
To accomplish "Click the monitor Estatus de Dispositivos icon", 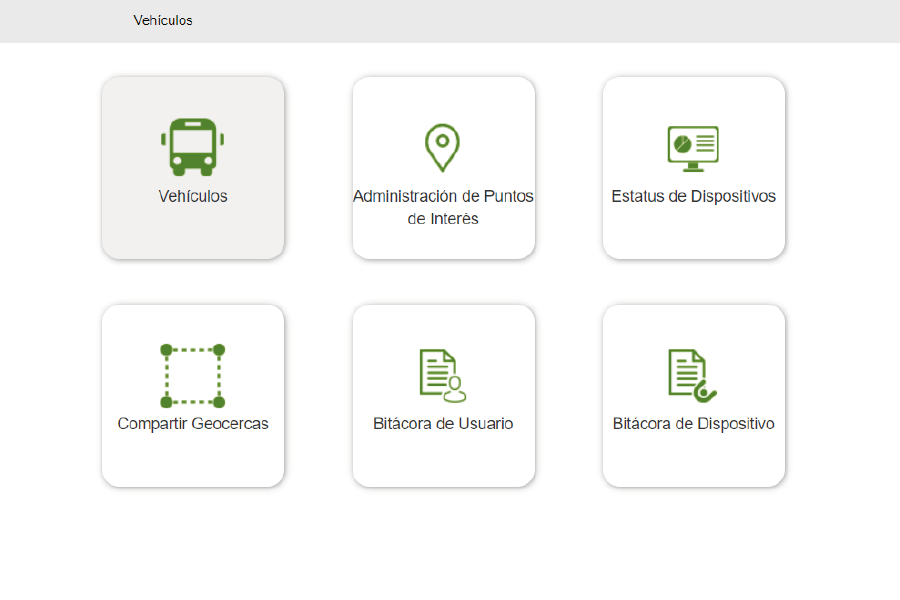I will pyautogui.click(x=693, y=149).
